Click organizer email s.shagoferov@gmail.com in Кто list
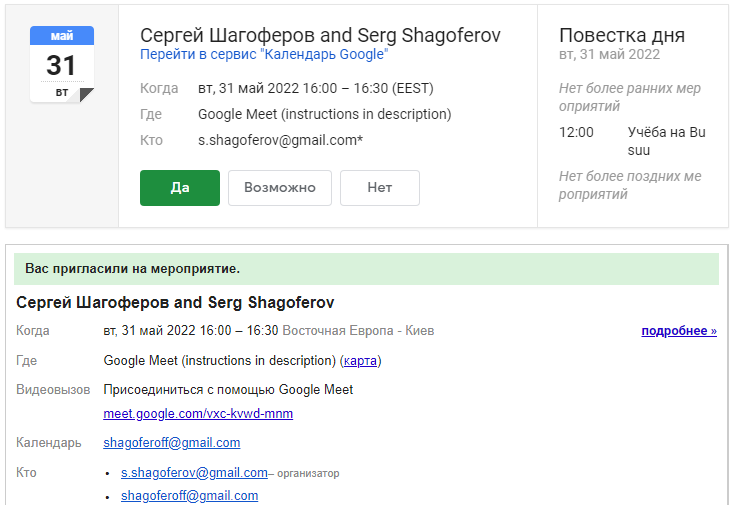This screenshot has width=730, height=505. [194, 473]
